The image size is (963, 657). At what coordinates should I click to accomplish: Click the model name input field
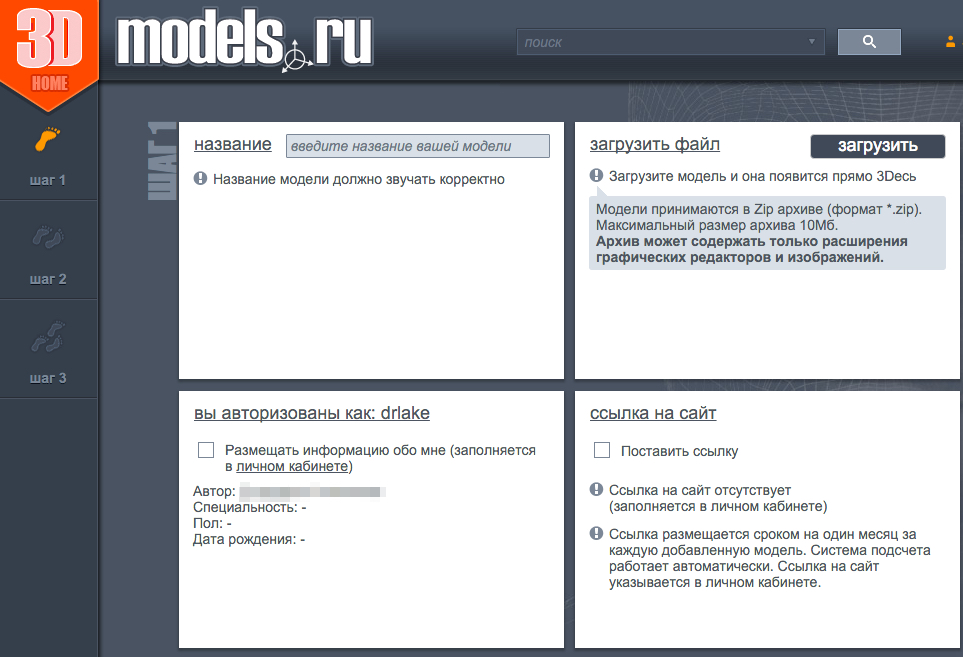tap(417, 146)
